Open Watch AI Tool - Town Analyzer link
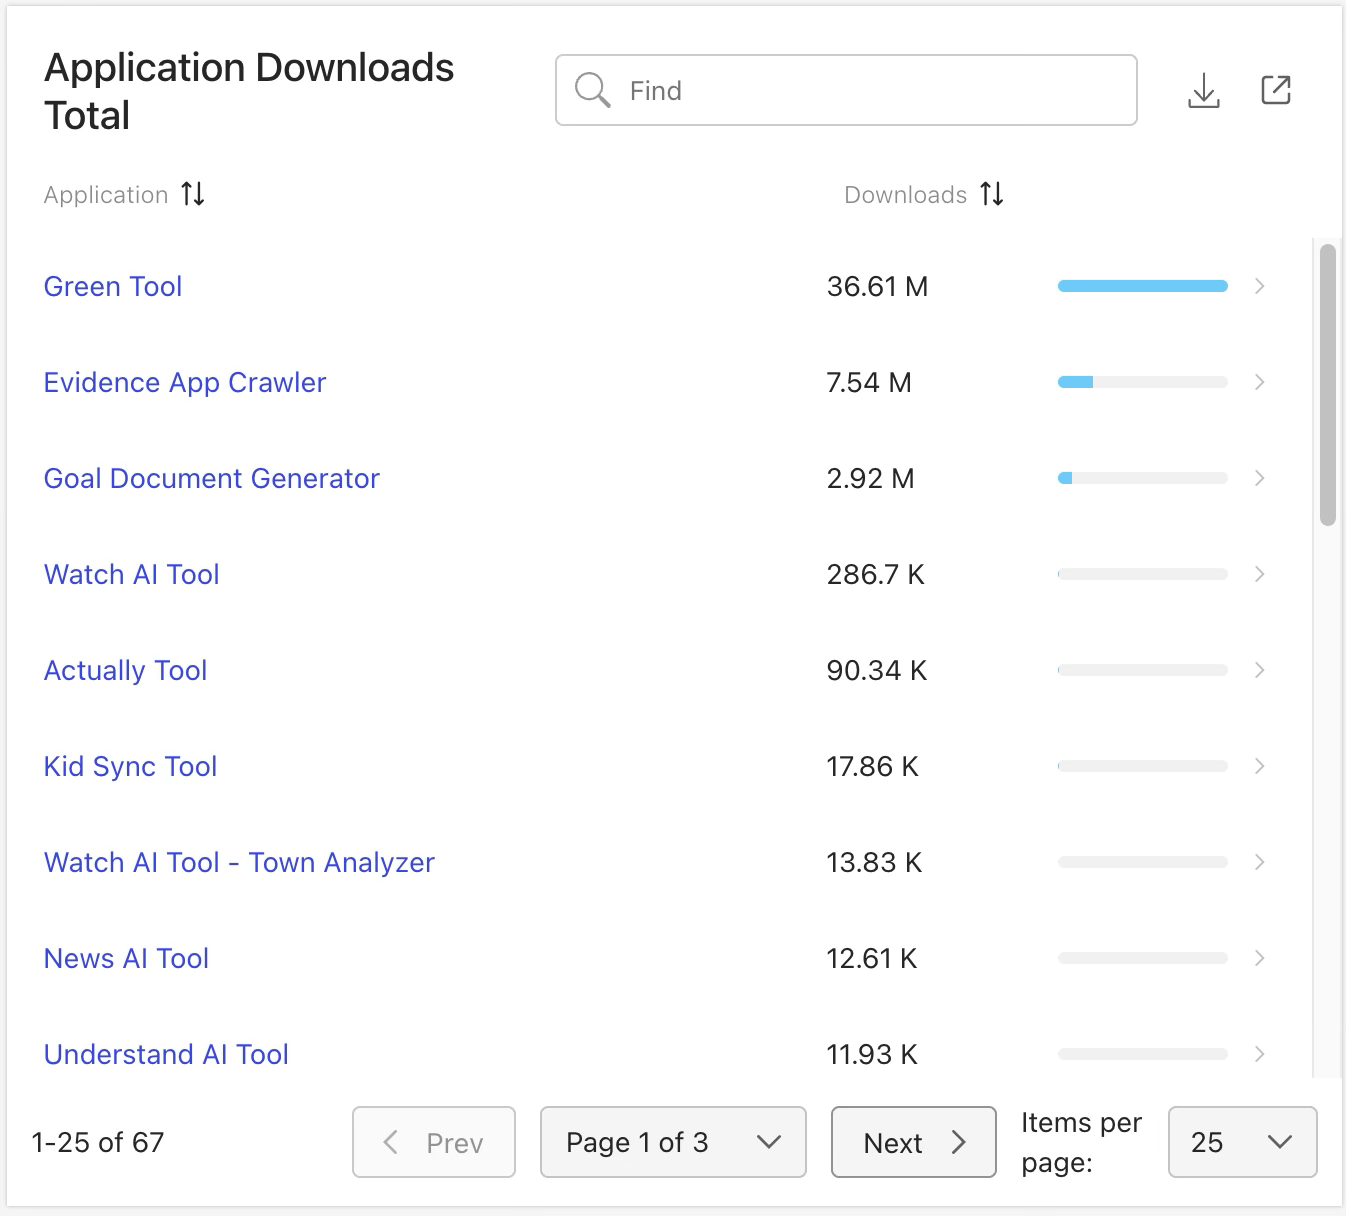 pos(240,863)
